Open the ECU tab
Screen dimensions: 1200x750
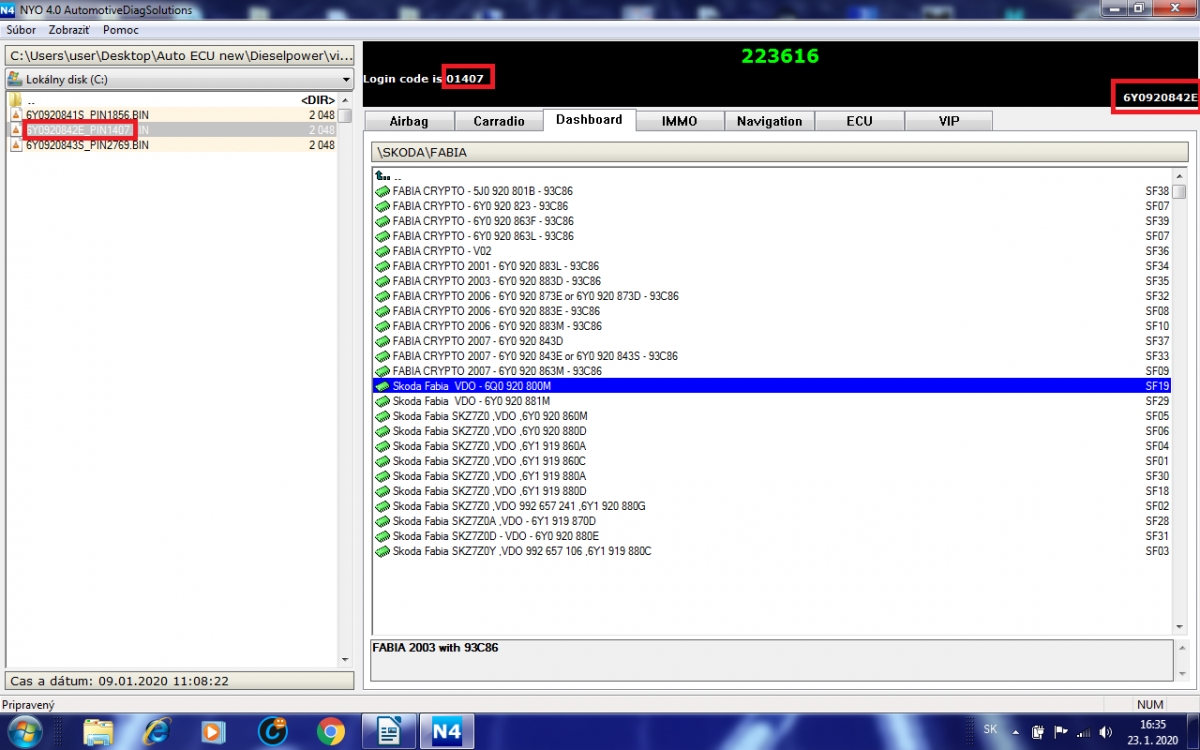859,121
